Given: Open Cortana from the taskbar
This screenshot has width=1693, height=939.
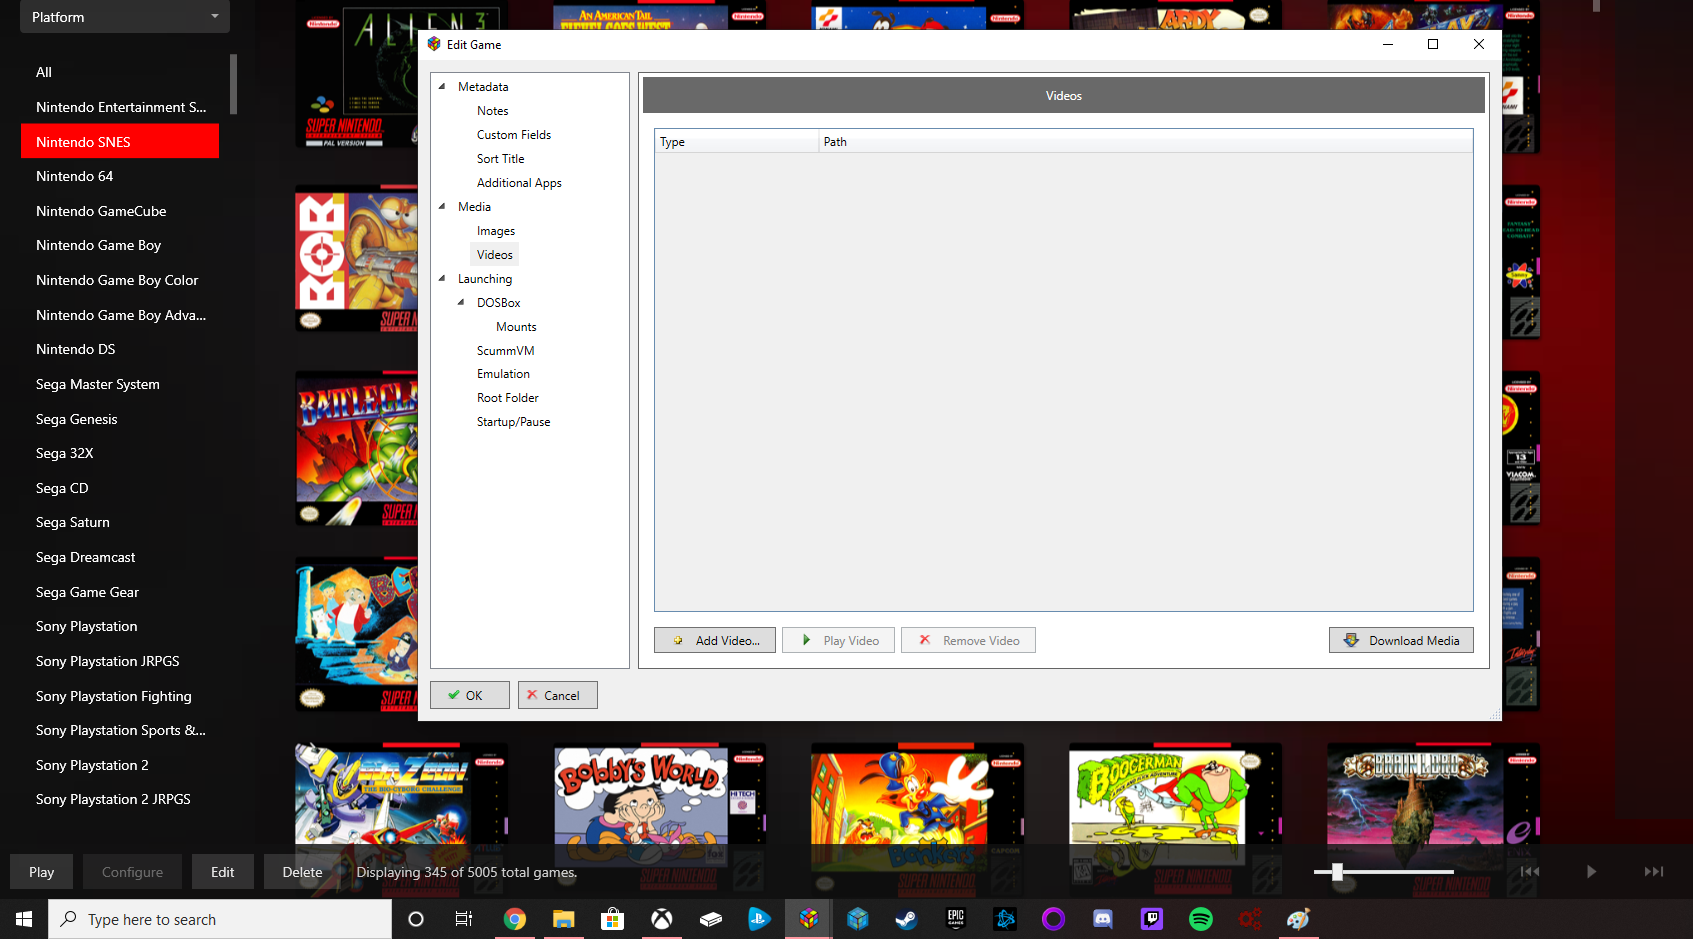Looking at the screenshot, I should pos(416,919).
